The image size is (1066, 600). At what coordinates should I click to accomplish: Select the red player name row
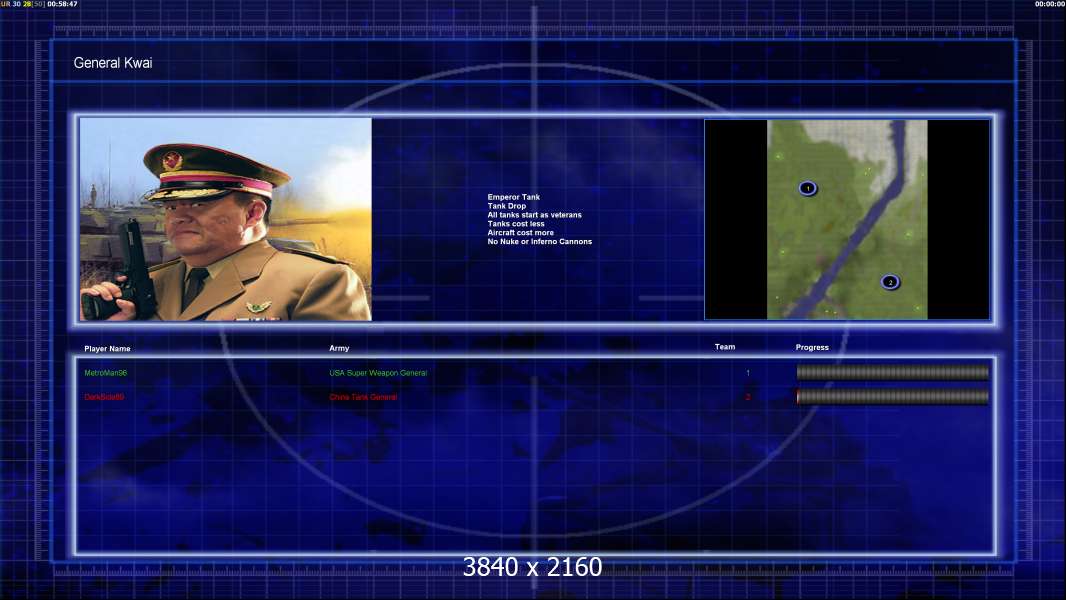pyautogui.click(x=104, y=397)
